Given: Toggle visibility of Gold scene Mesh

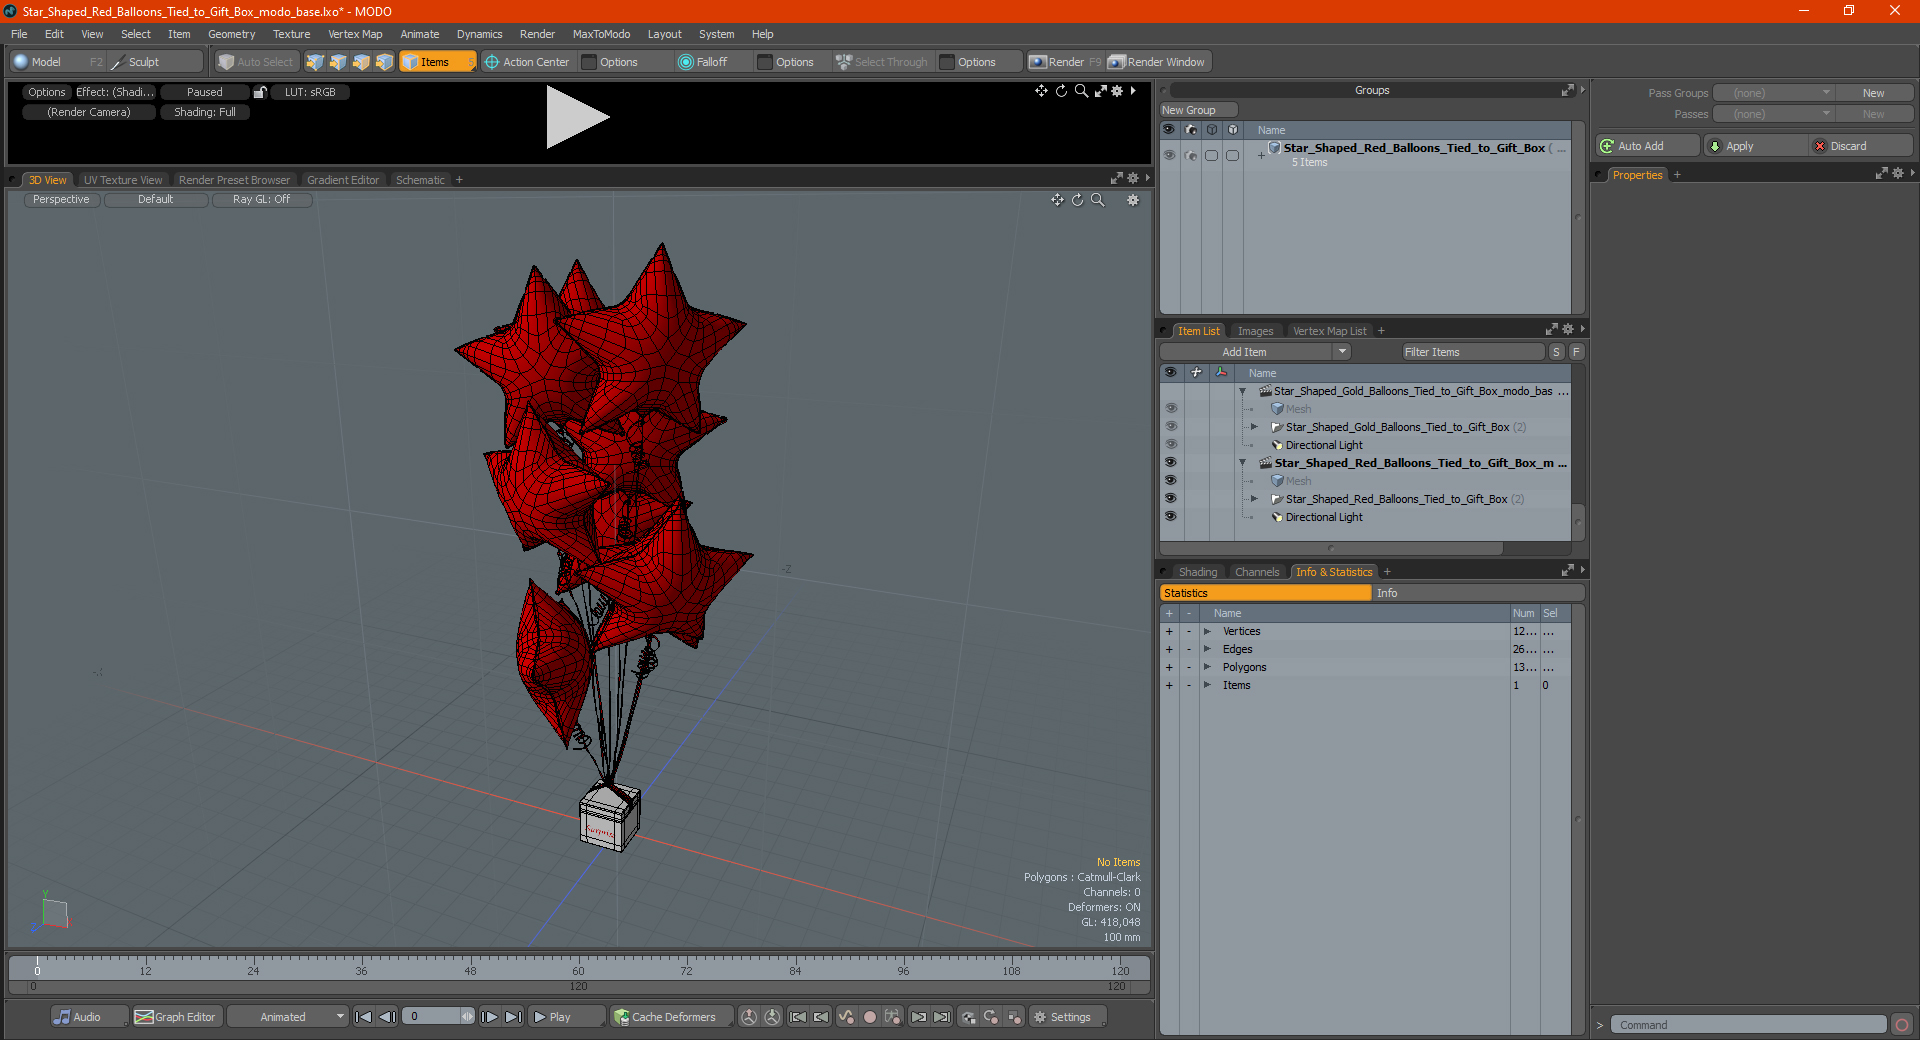Looking at the screenshot, I should pos(1170,409).
